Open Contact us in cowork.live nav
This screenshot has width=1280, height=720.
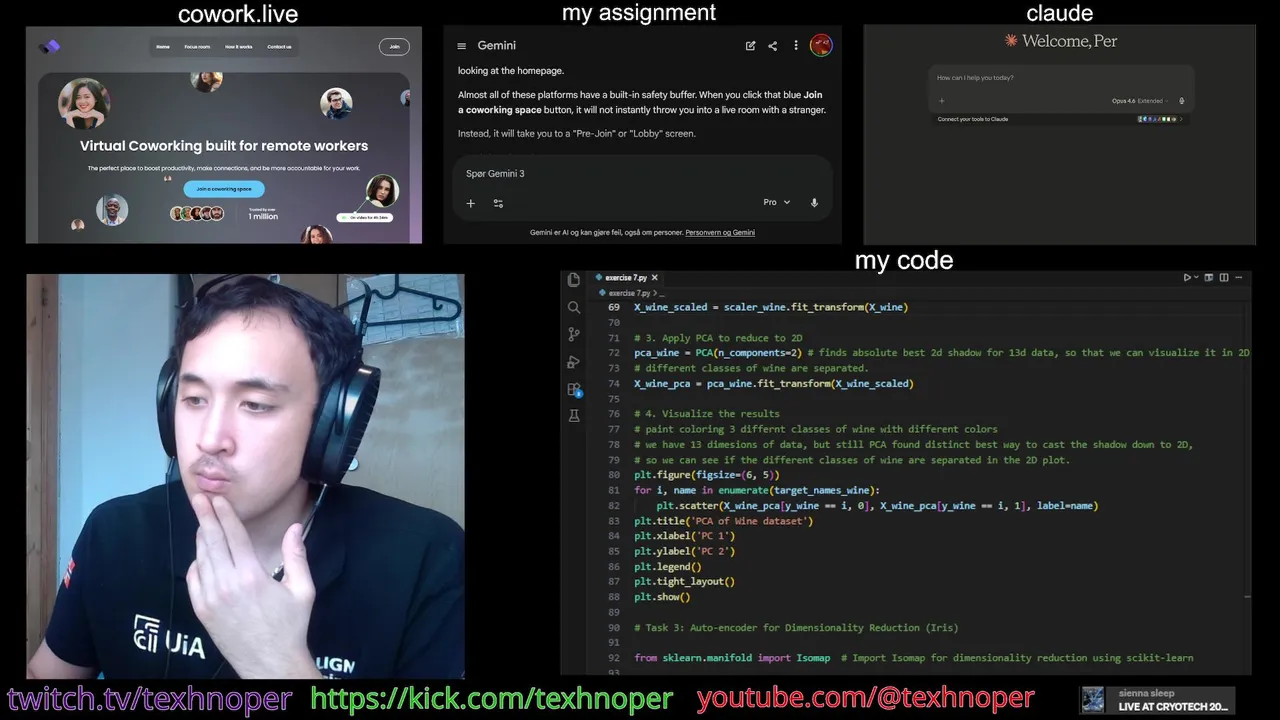click(x=279, y=47)
